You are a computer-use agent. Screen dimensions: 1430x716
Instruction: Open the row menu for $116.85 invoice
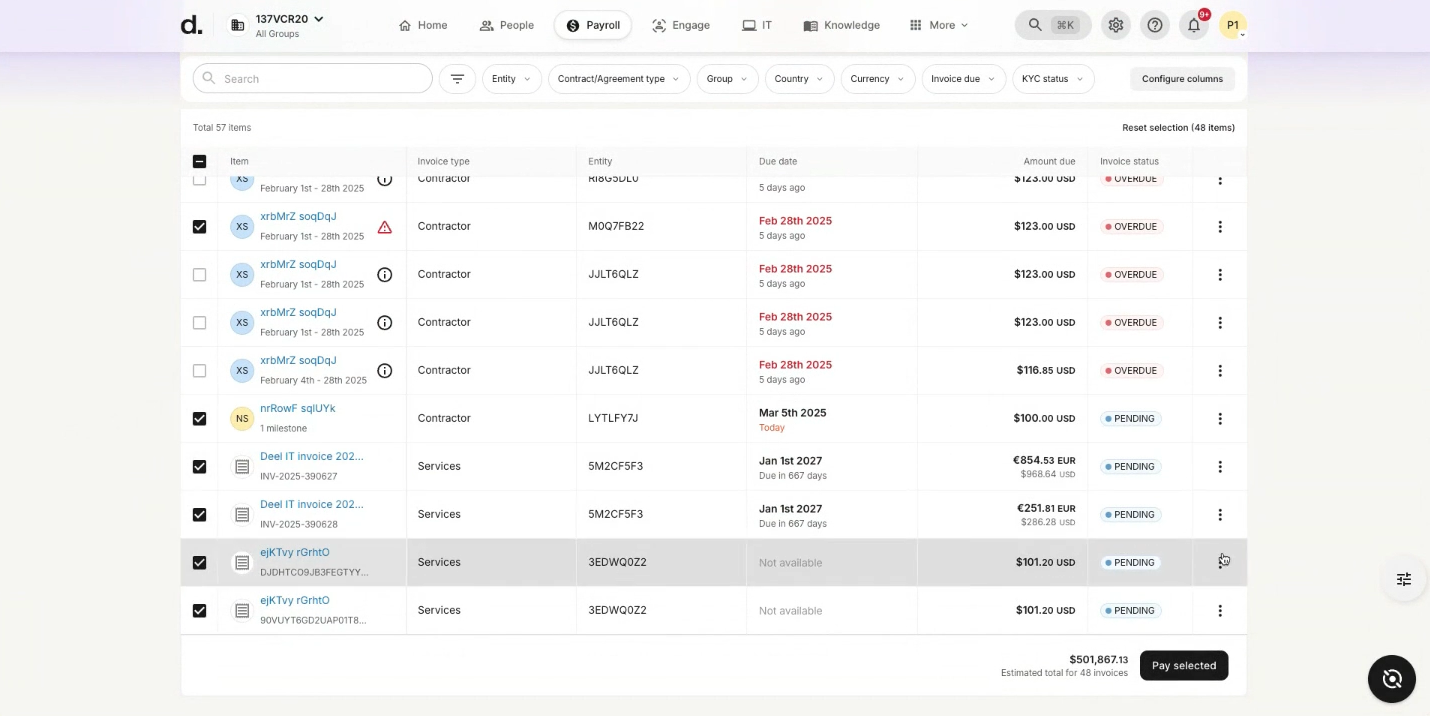pos(1219,371)
